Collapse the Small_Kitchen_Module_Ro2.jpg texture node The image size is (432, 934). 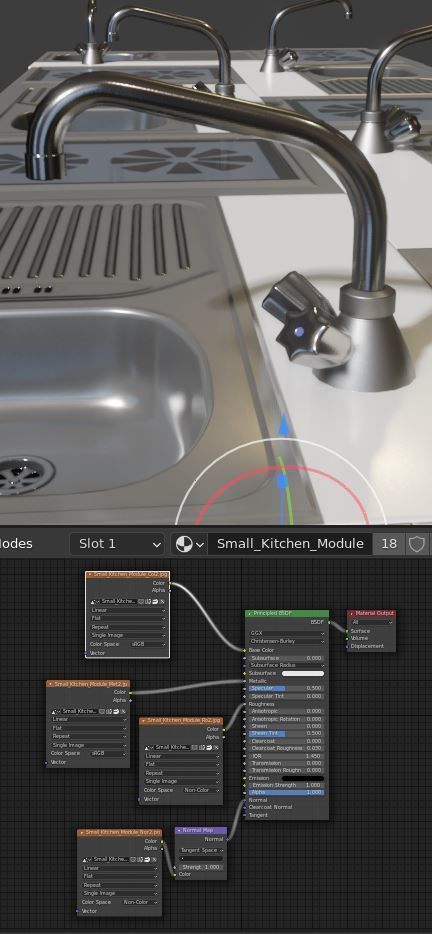point(144,720)
